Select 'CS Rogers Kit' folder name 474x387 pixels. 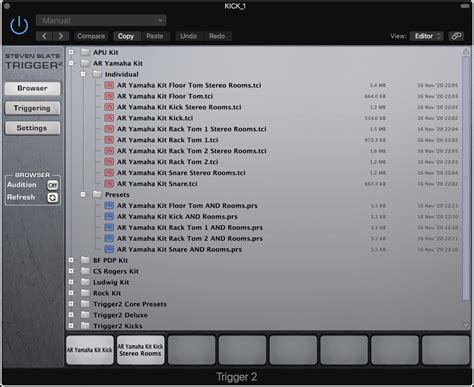click(x=116, y=271)
